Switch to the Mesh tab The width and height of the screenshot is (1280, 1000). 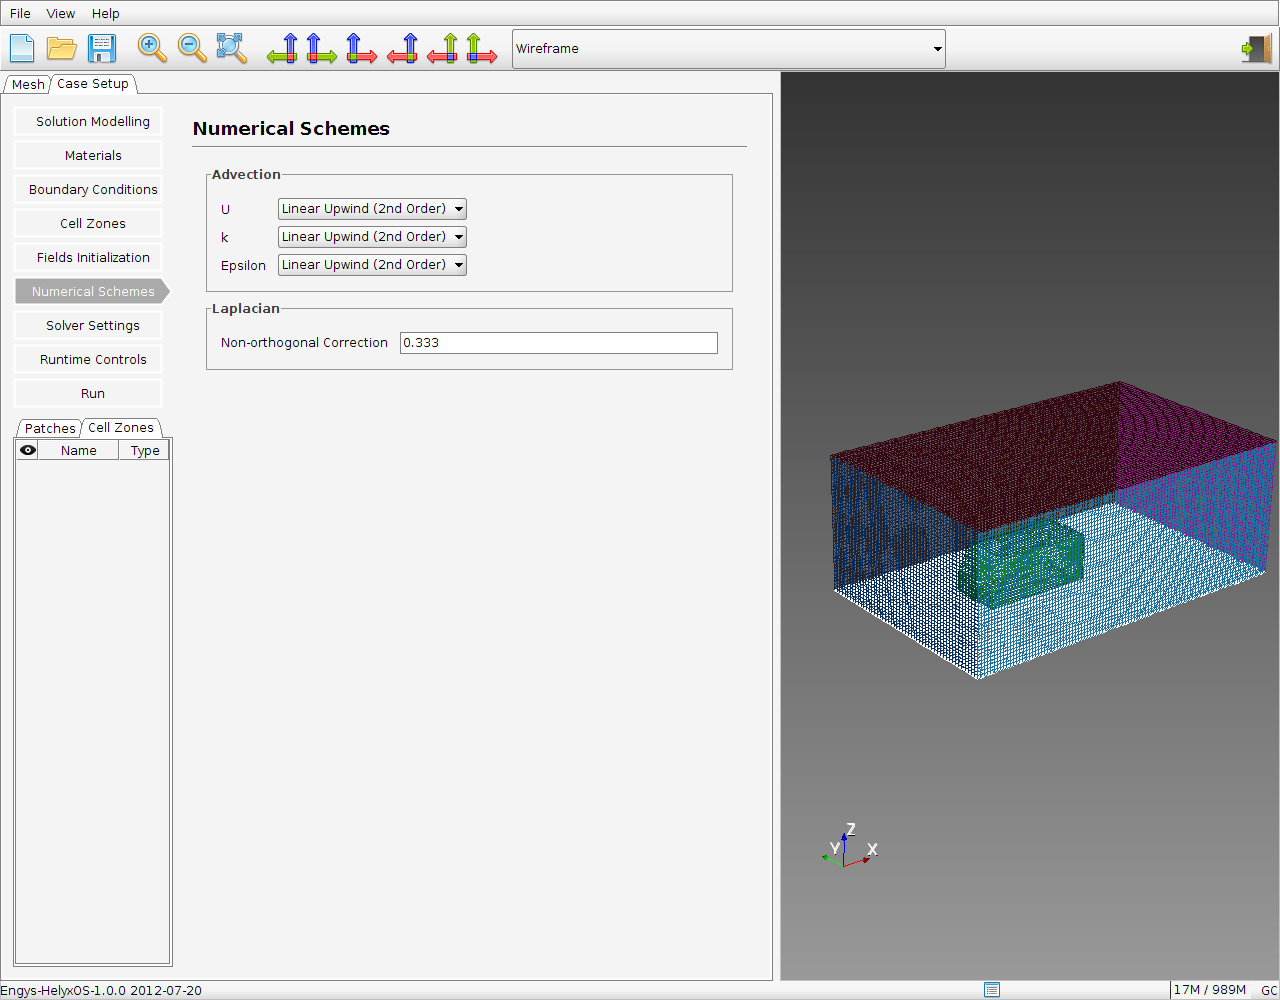coord(28,85)
